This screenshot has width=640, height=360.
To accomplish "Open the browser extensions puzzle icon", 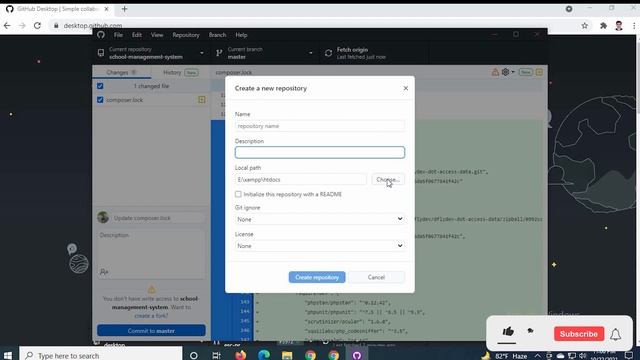I will (x=603, y=26).
